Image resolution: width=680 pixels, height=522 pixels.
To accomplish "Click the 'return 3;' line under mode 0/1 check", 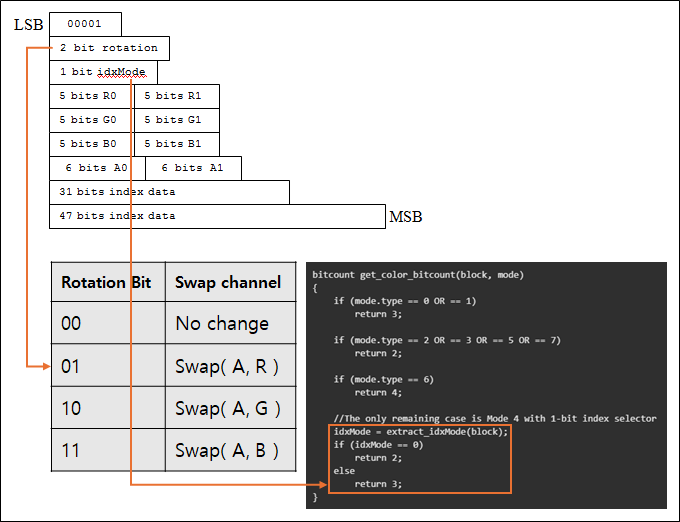I will (378, 314).
